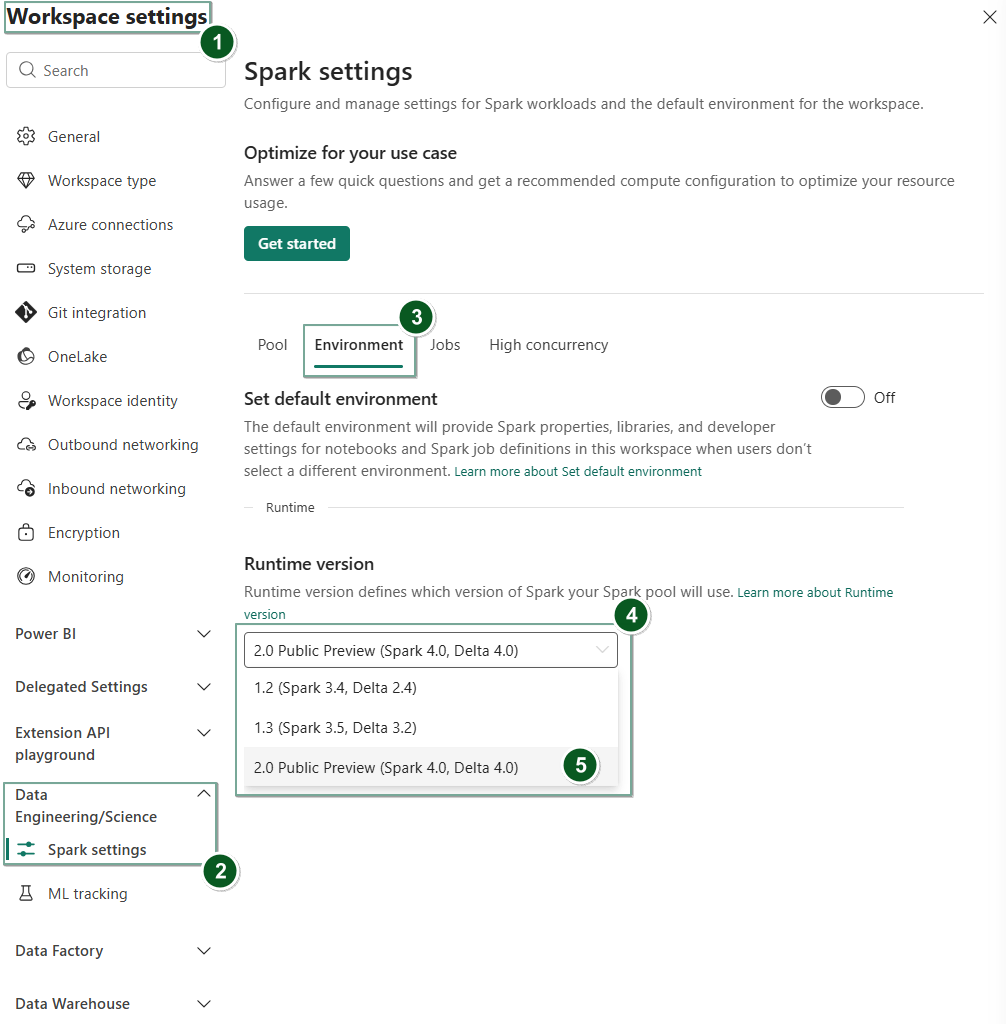Enable the Set default environment toggle
The image size is (1006, 1024).
pyautogui.click(x=842, y=397)
